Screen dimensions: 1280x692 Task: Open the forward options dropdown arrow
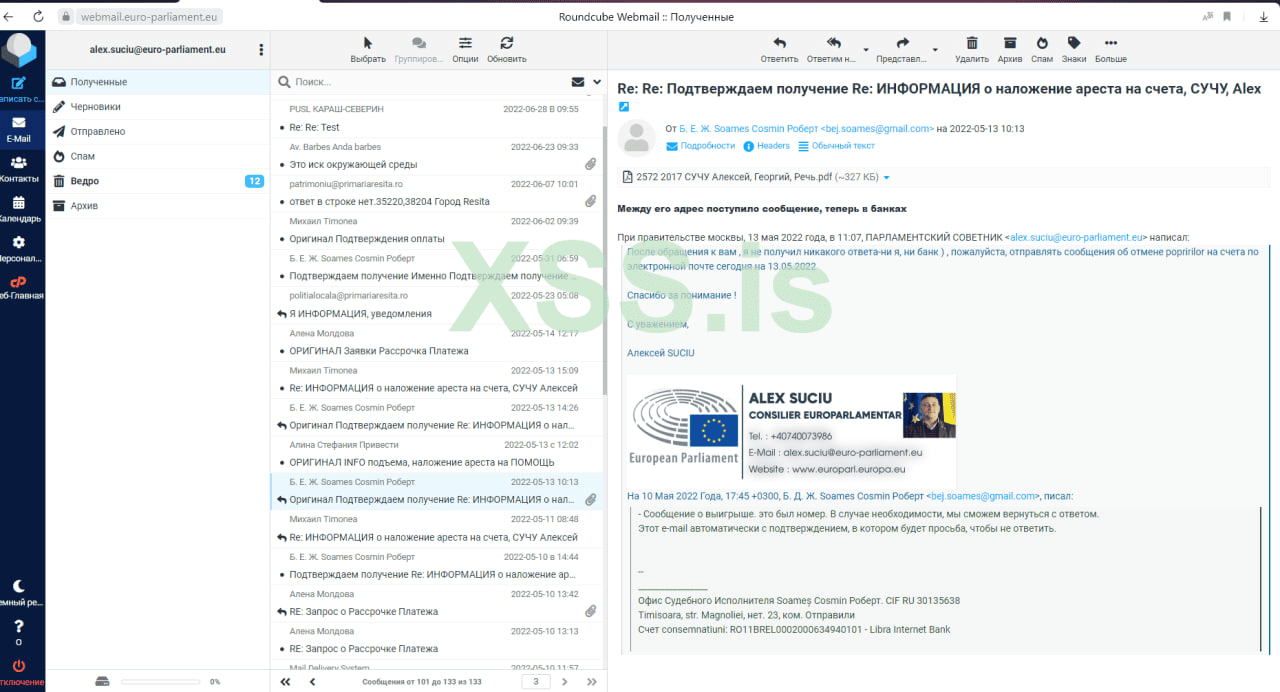tap(935, 49)
